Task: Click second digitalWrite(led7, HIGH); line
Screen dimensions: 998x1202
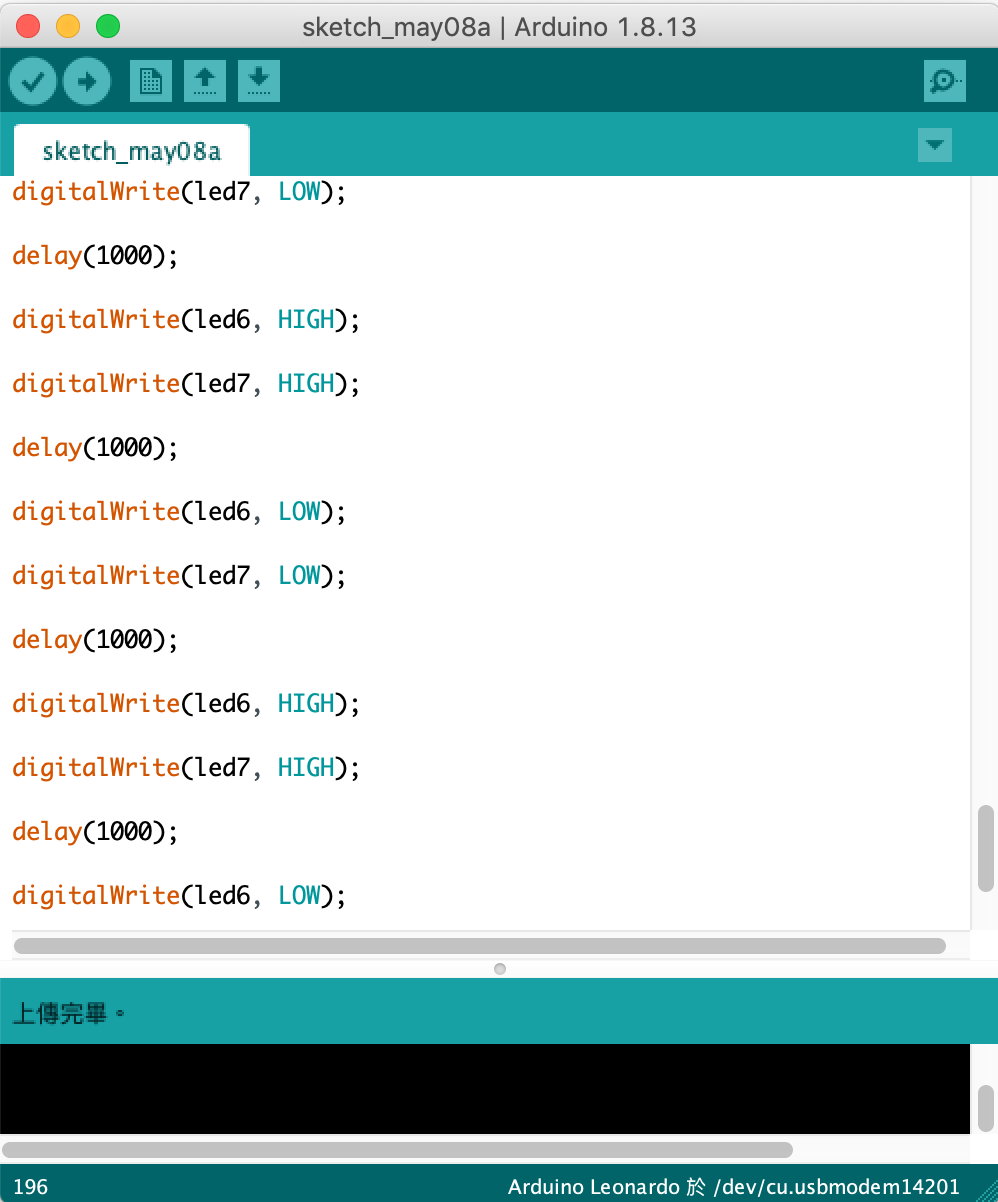Action: [x=186, y=768]
